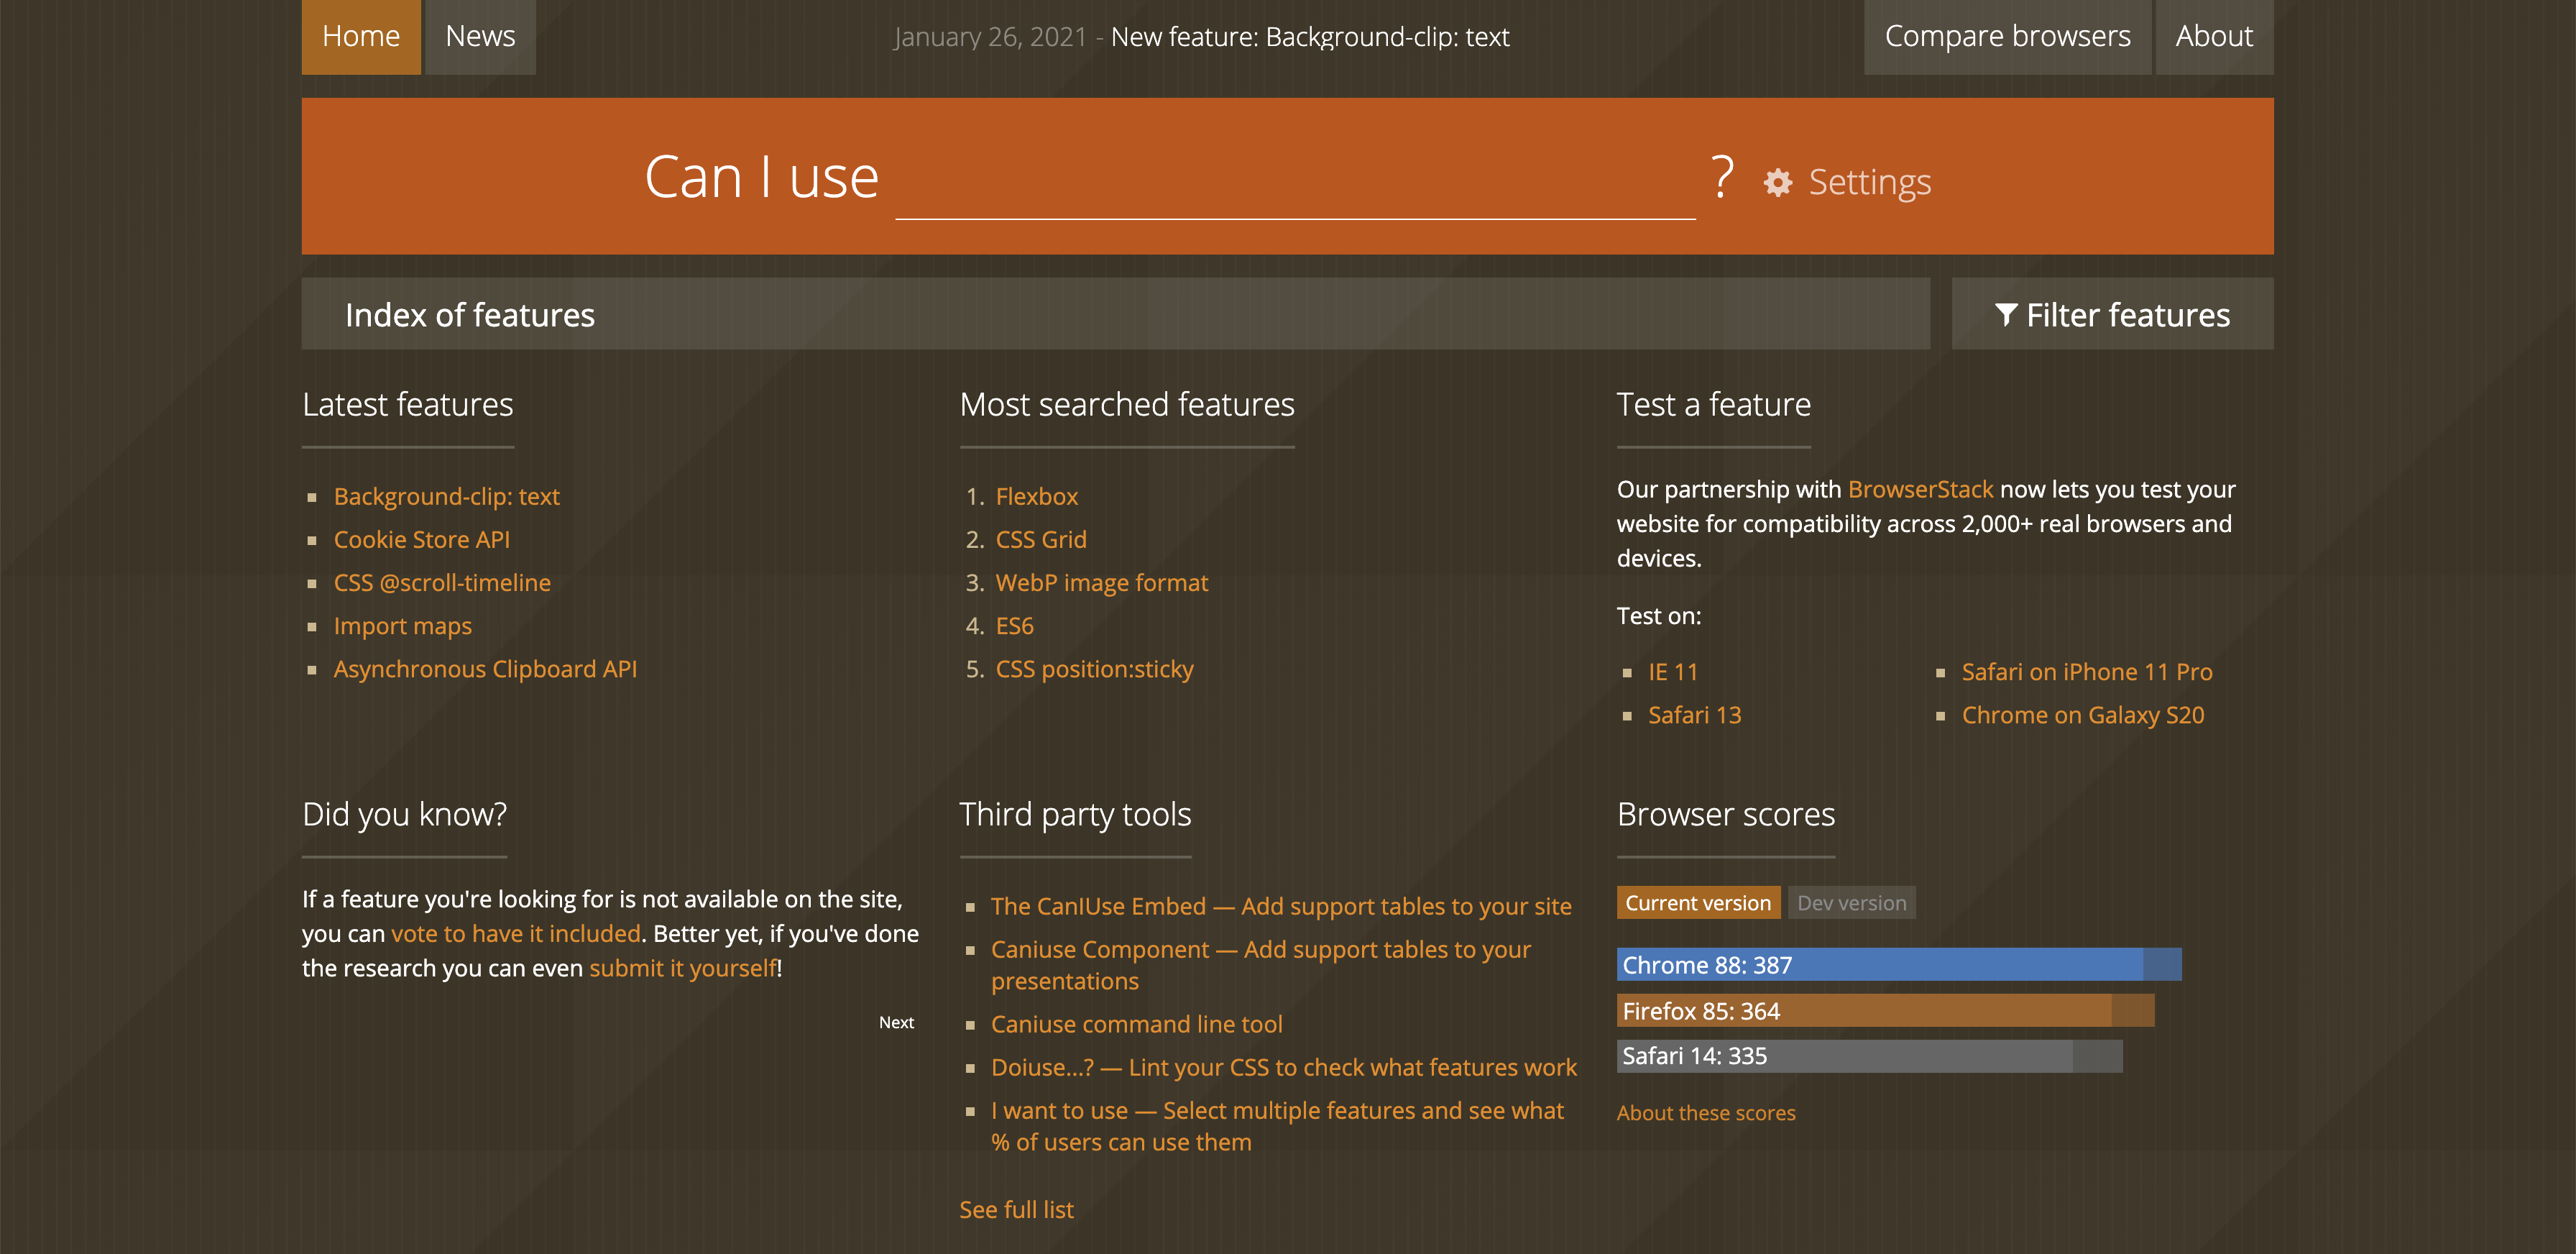2576x1254 pixels.
Task: Open the Flexbox feature link
Action: [1036, 497]
